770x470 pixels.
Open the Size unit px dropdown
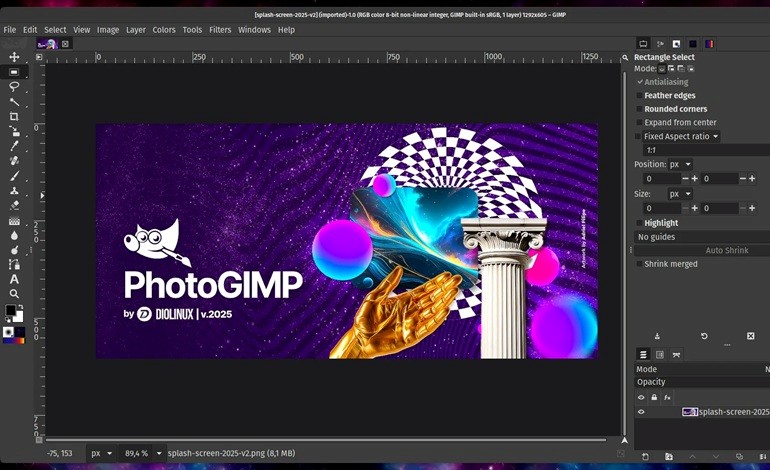click(680, 194)
